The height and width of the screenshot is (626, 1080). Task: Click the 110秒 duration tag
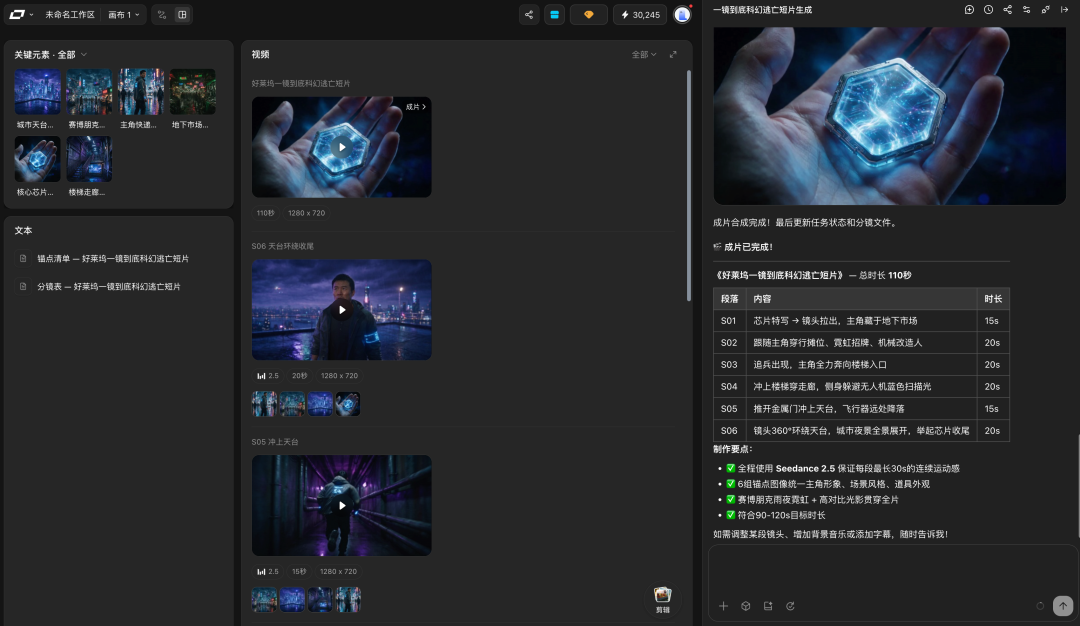click(x=265, y=213)
